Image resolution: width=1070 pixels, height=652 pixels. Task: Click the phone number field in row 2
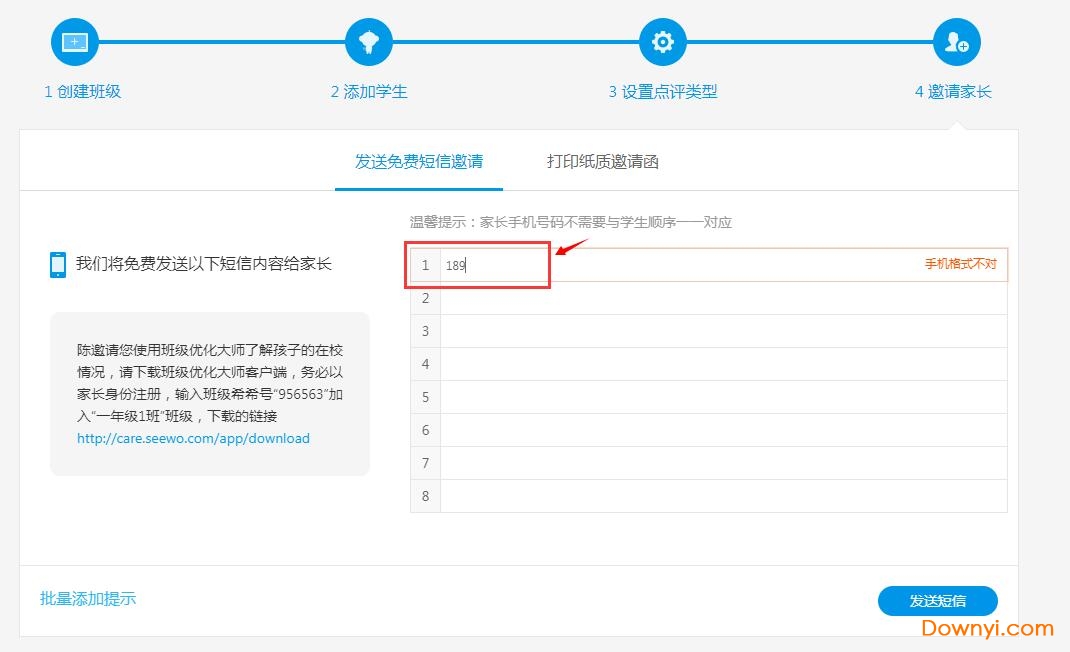coord(723,298)
